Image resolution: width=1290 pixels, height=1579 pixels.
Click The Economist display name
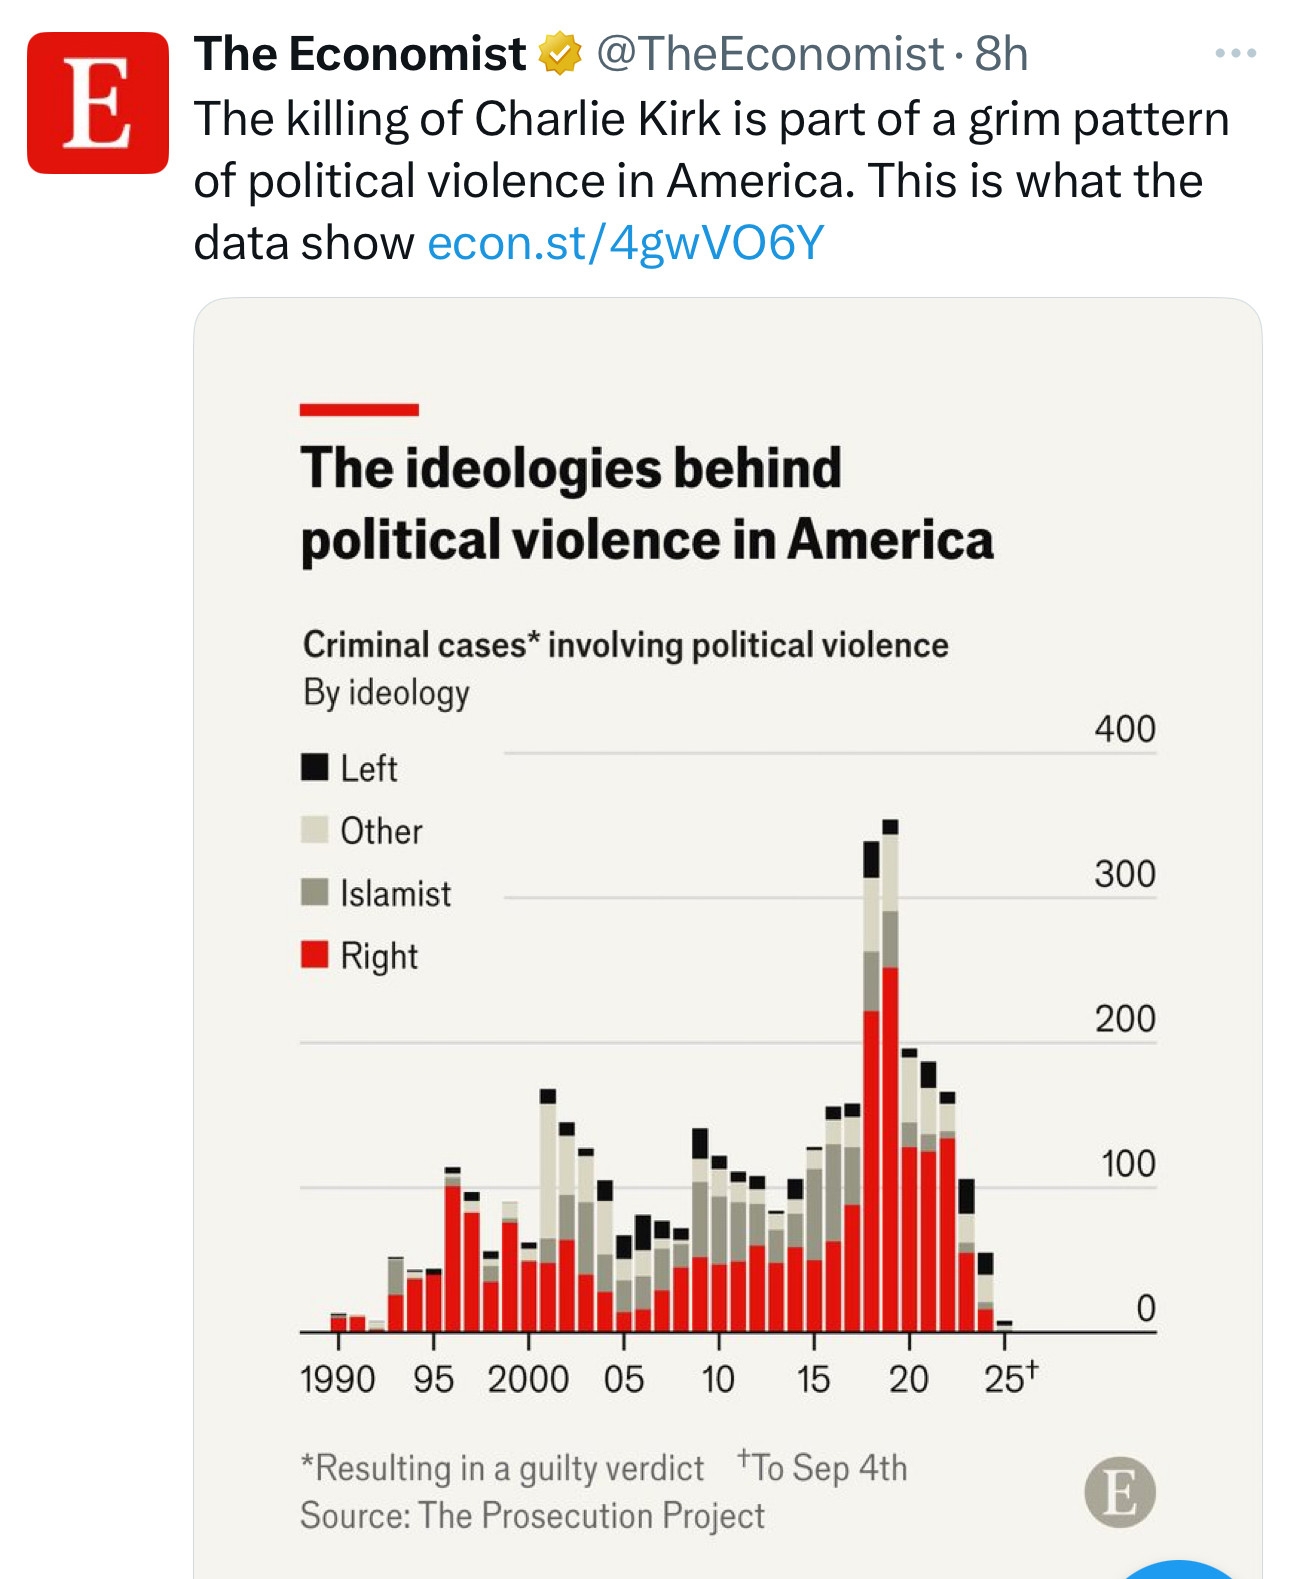[360, 54]
